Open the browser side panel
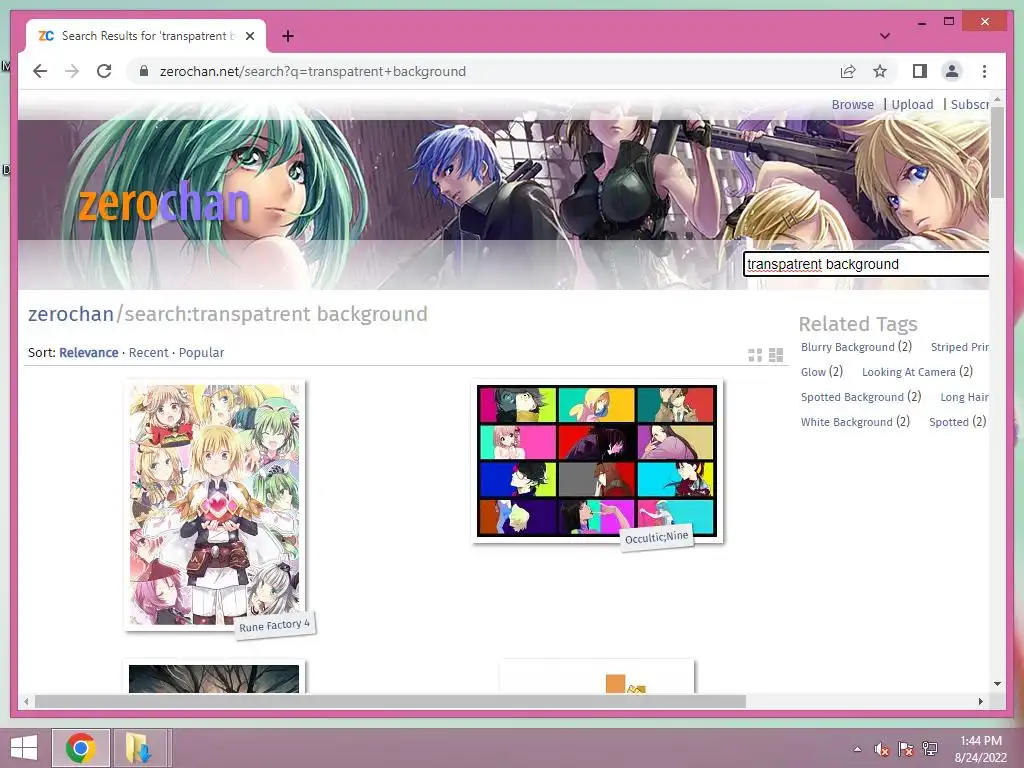1024x768 pixels. click(x=920, y=71)
